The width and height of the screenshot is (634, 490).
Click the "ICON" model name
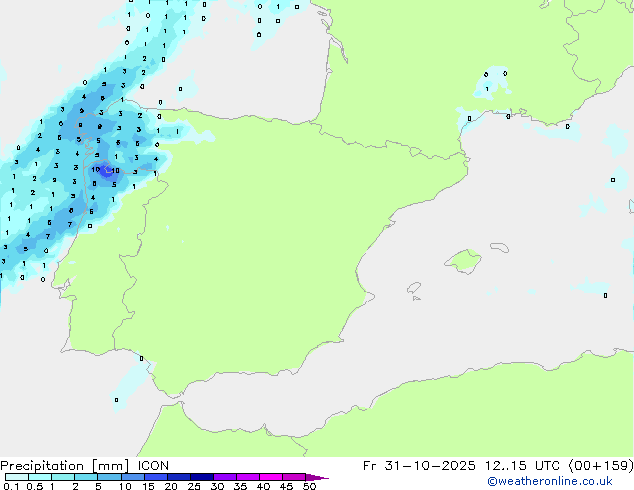coord(153,466)
